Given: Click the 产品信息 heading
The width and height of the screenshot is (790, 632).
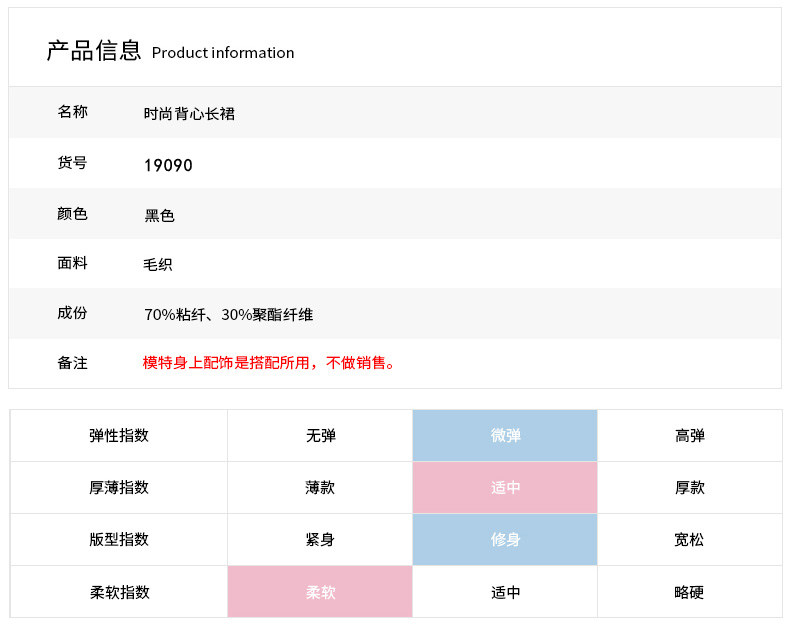Looking at the screenshot, I should (x=94, y=51).
